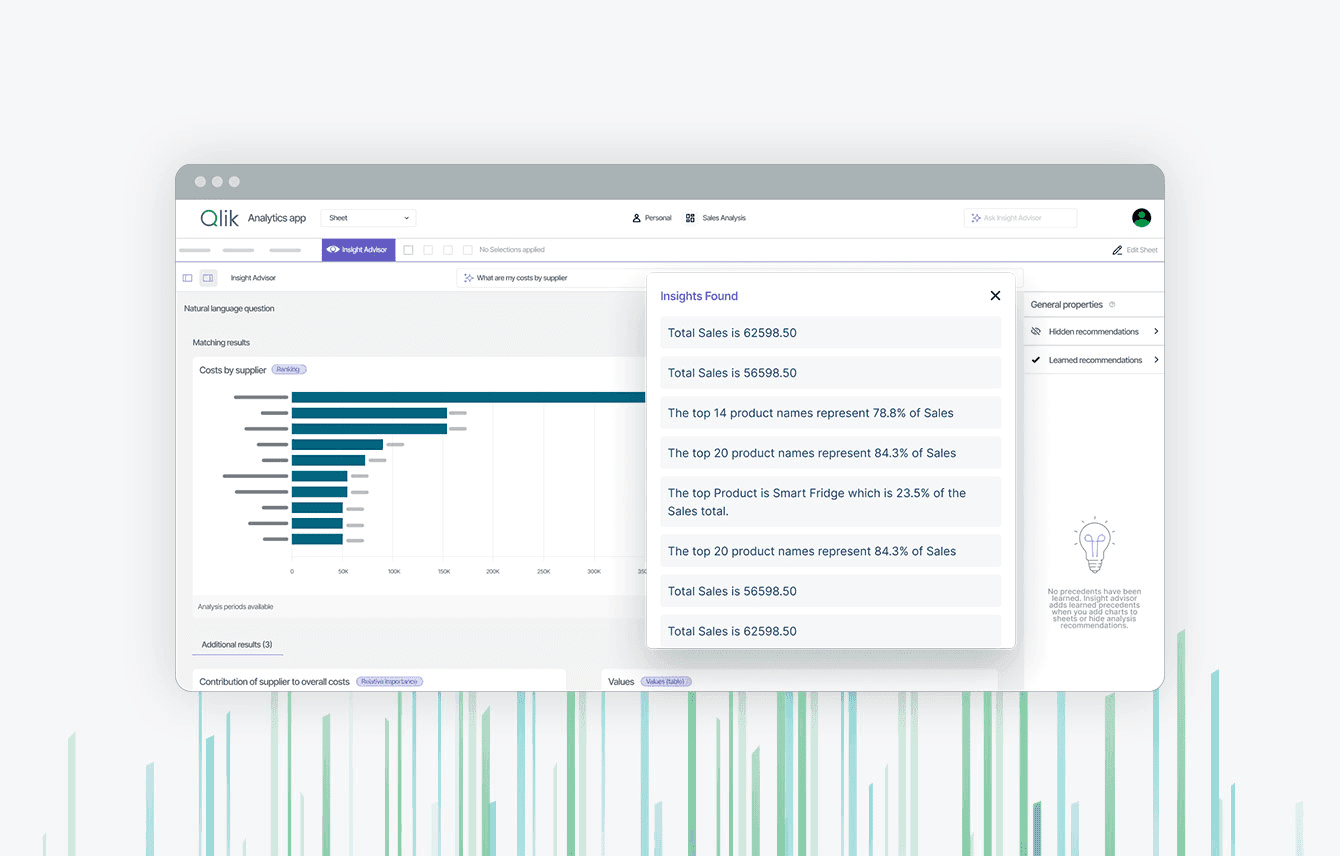Click the top bar of the supplier chart

450,396
